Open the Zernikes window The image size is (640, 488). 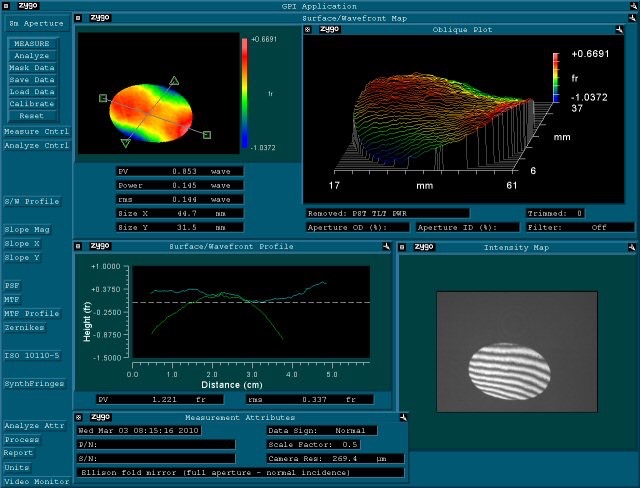(28, 327)
